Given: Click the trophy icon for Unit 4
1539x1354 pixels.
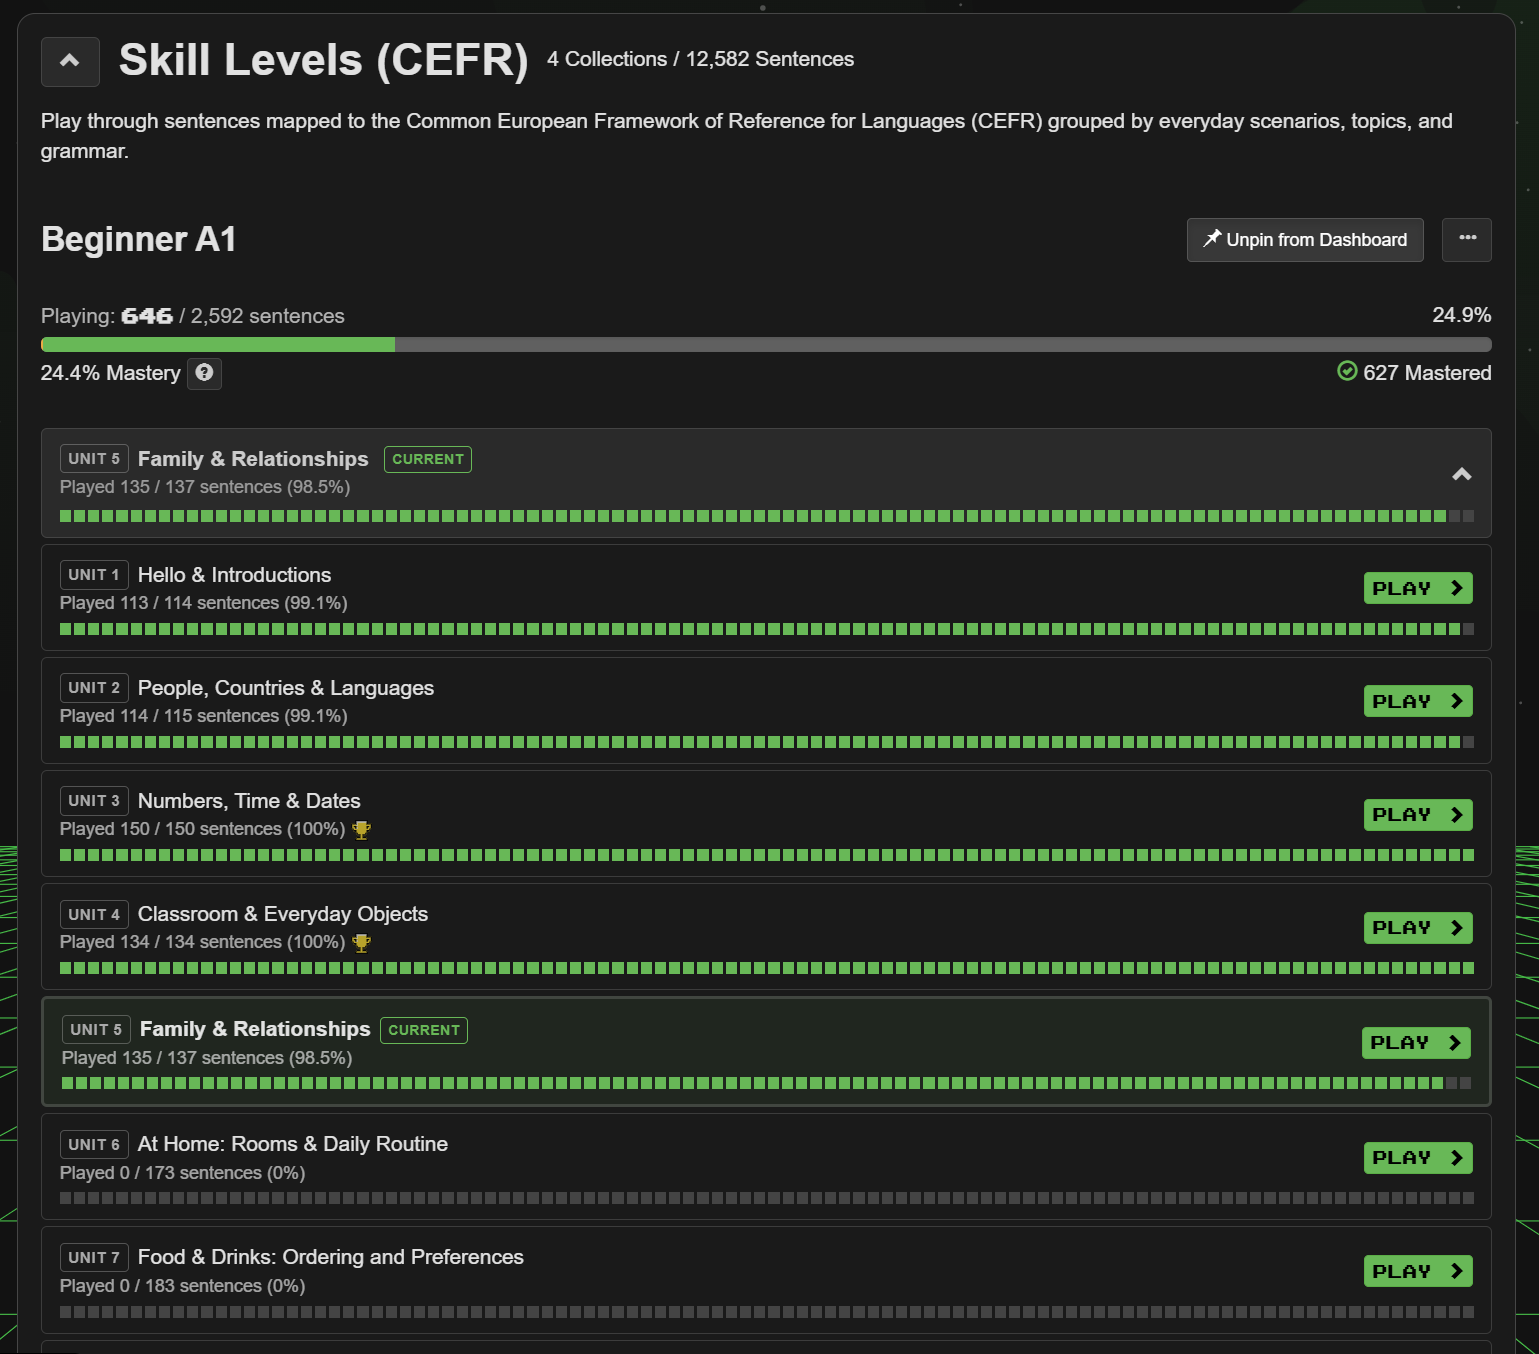Looking at the screenshot, I should (x=362, y=943).
